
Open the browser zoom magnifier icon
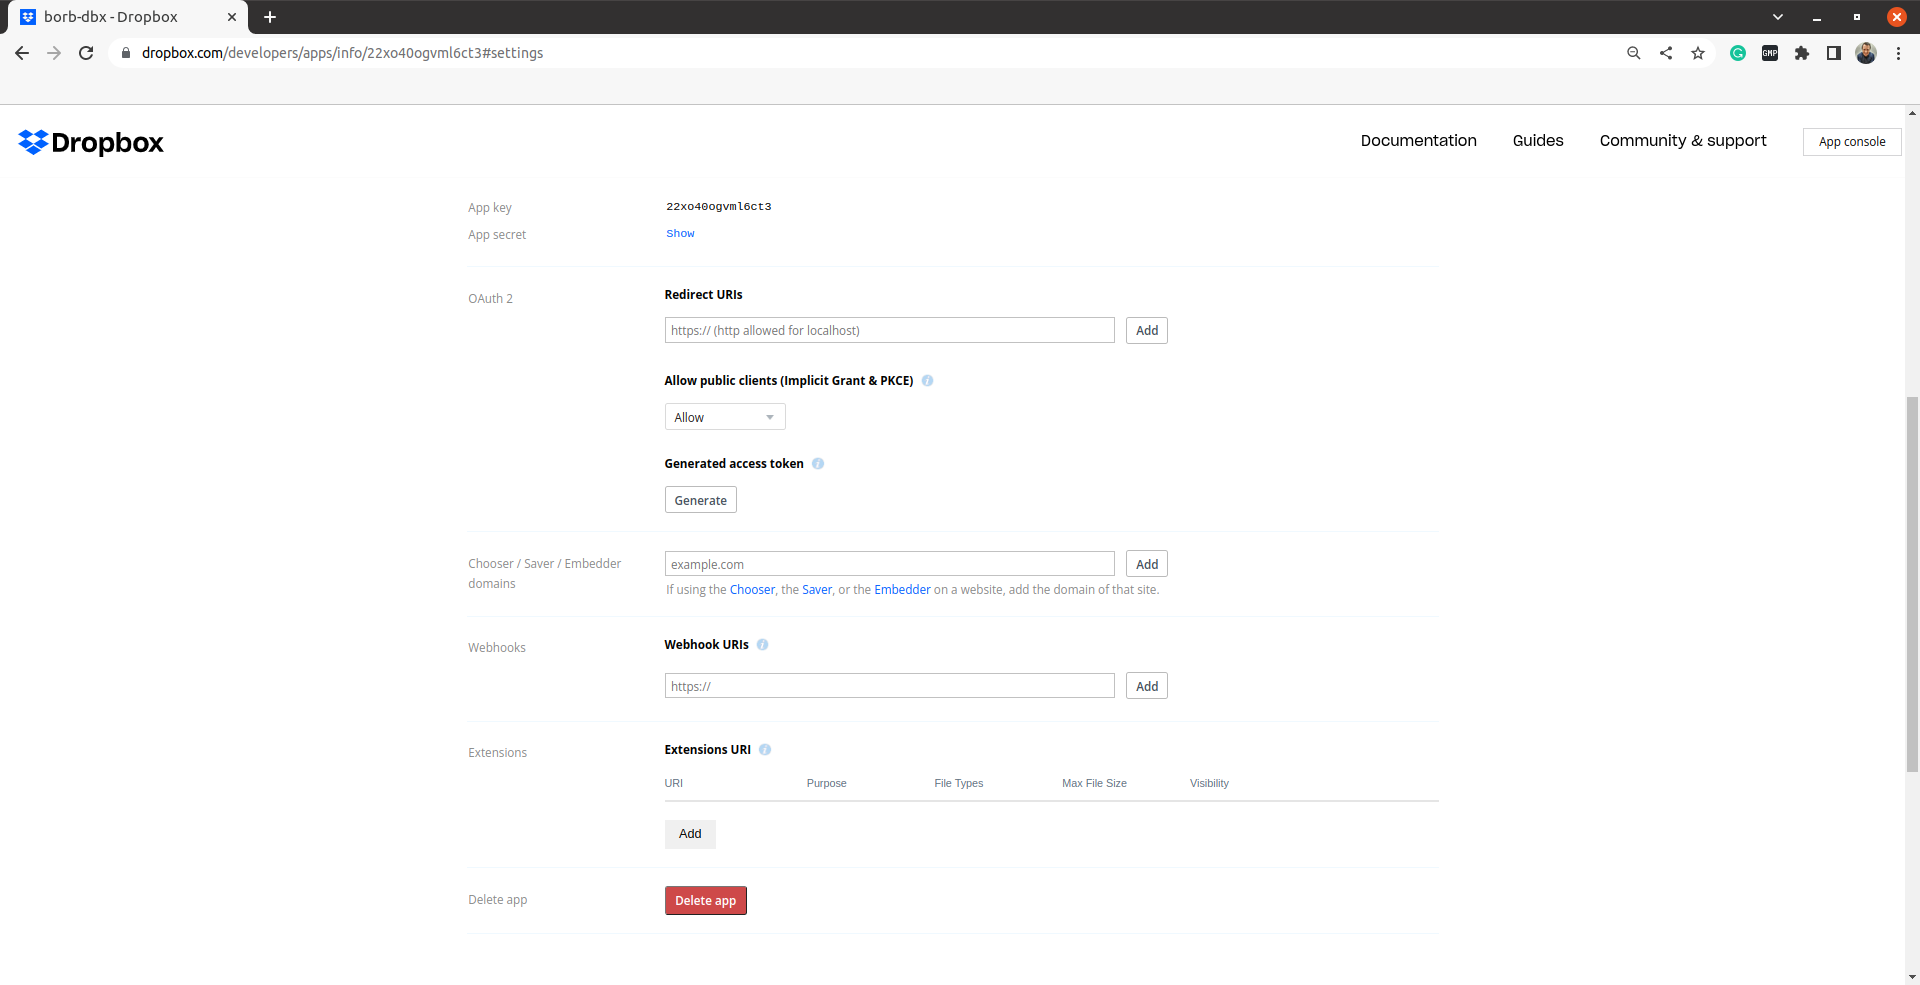tap(1634, 53)
